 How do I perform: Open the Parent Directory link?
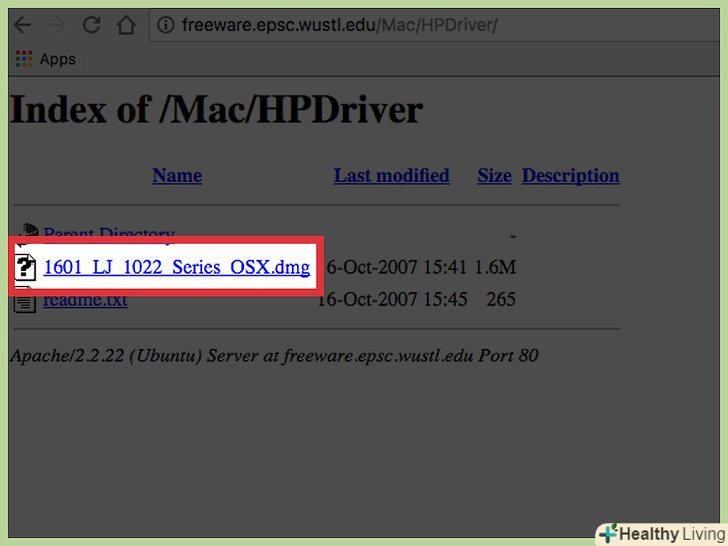pyautogui.click(x=109, y=234)
